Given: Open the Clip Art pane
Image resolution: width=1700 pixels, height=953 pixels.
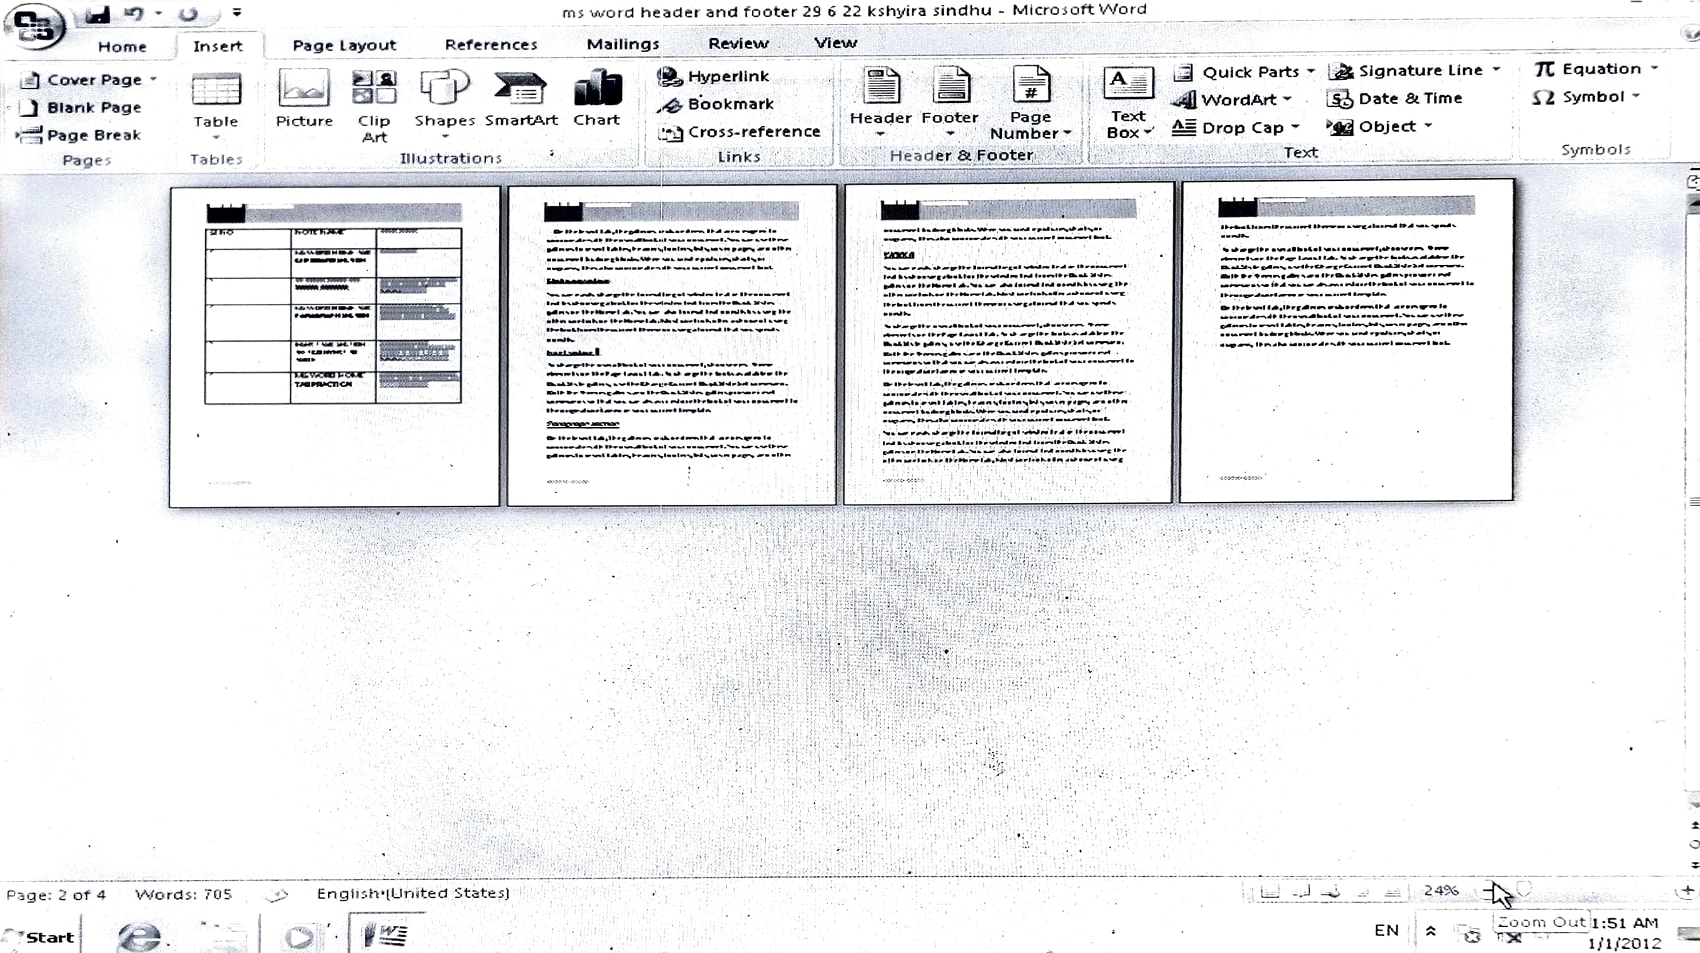Looking at the screenshot, I should [374, 105].
